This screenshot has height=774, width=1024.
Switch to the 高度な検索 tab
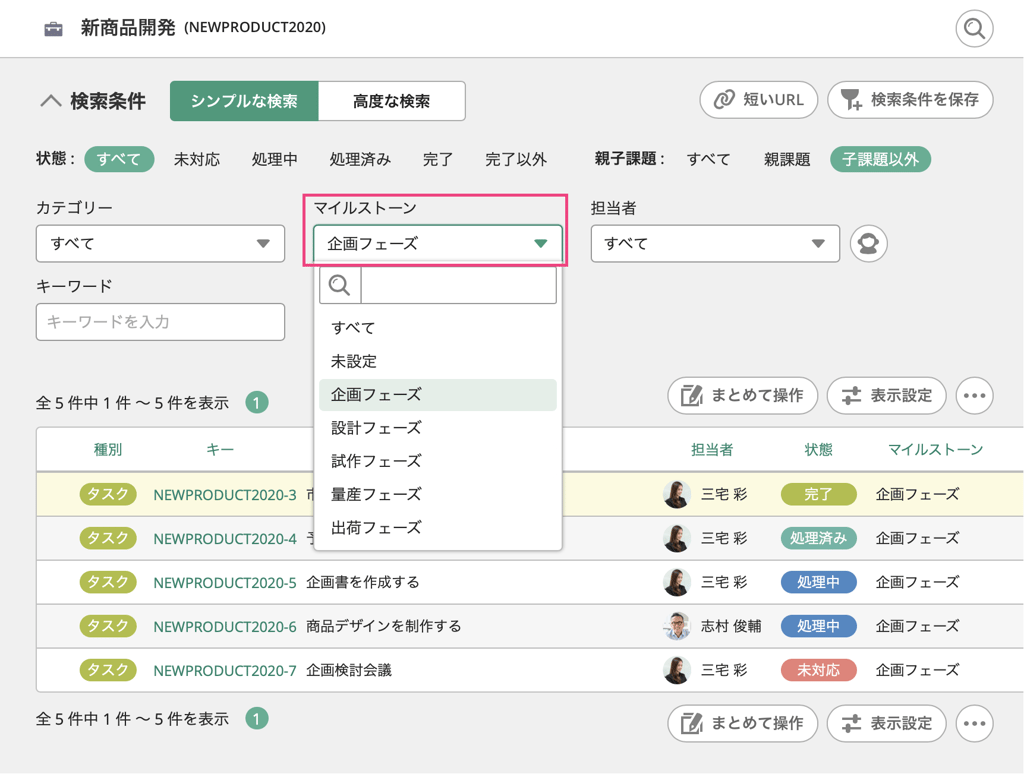[x=391, y=101]
